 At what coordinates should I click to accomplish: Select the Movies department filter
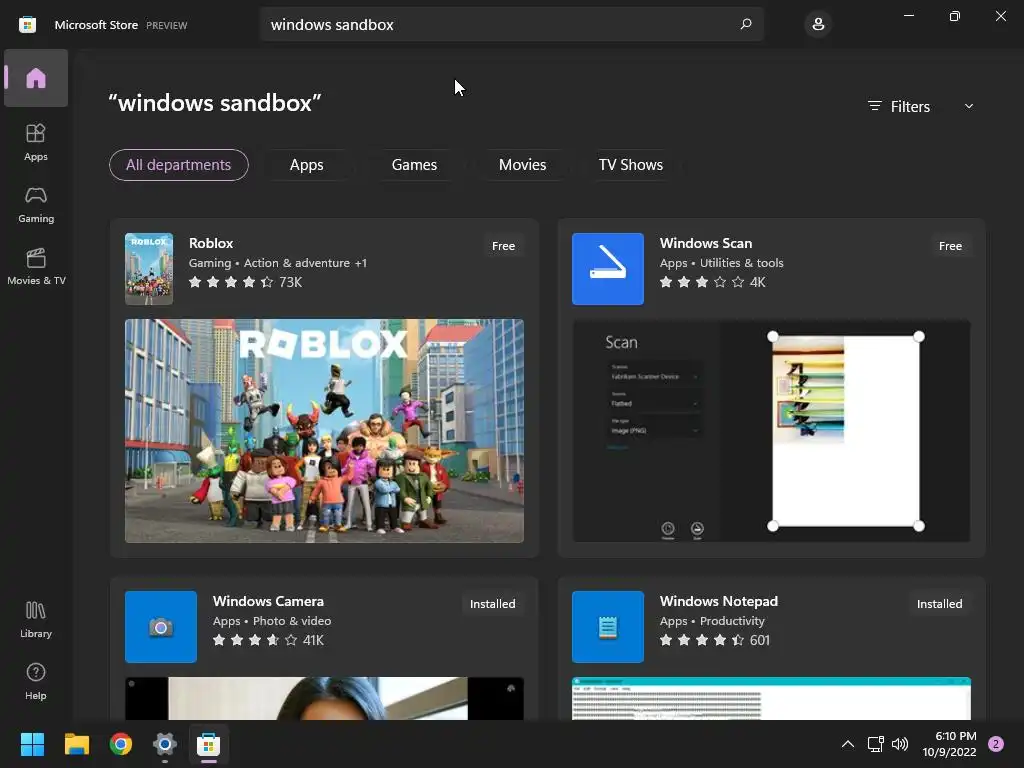click(522, 165)
